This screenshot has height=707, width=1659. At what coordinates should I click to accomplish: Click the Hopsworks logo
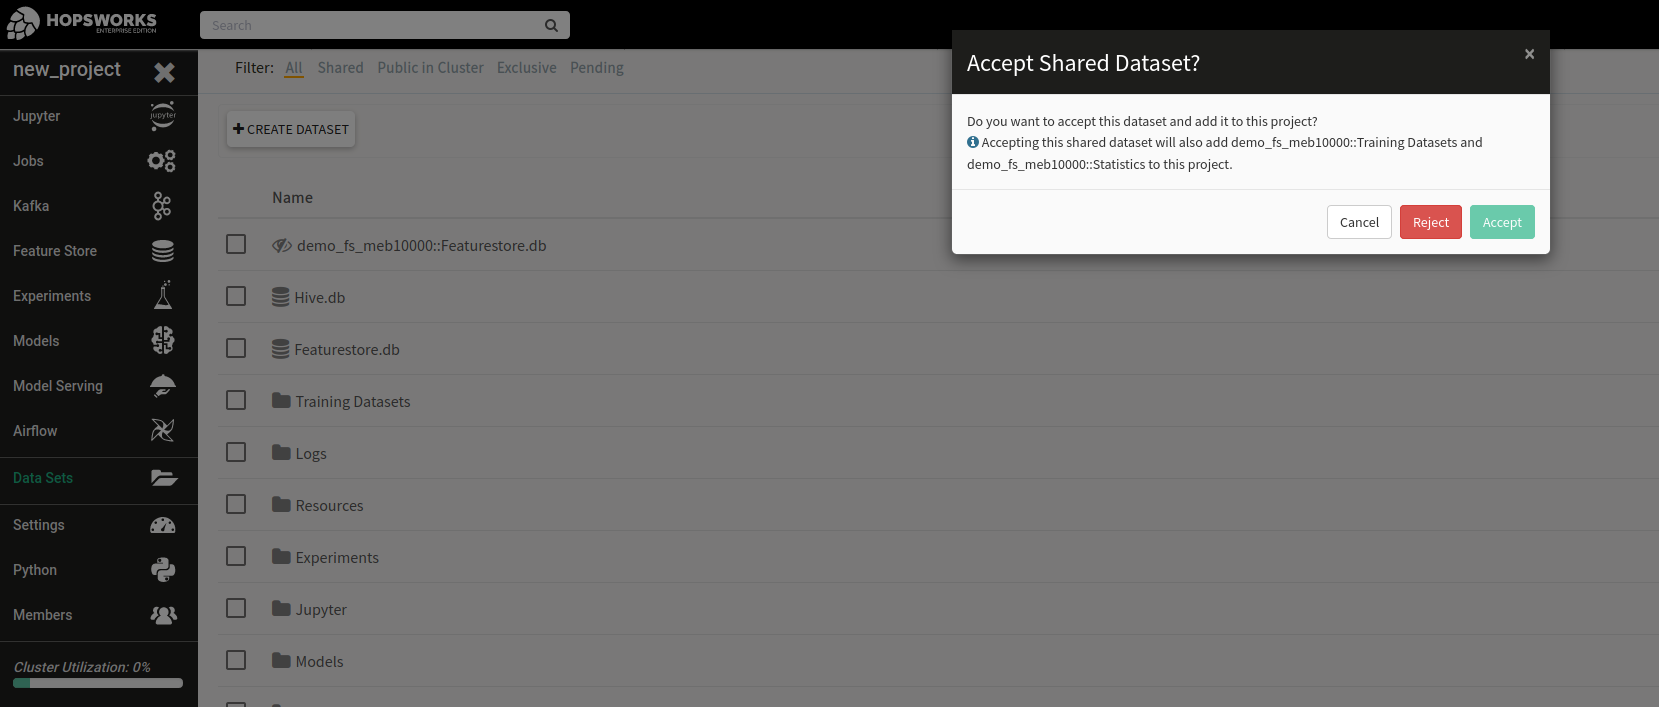(82, 23)
